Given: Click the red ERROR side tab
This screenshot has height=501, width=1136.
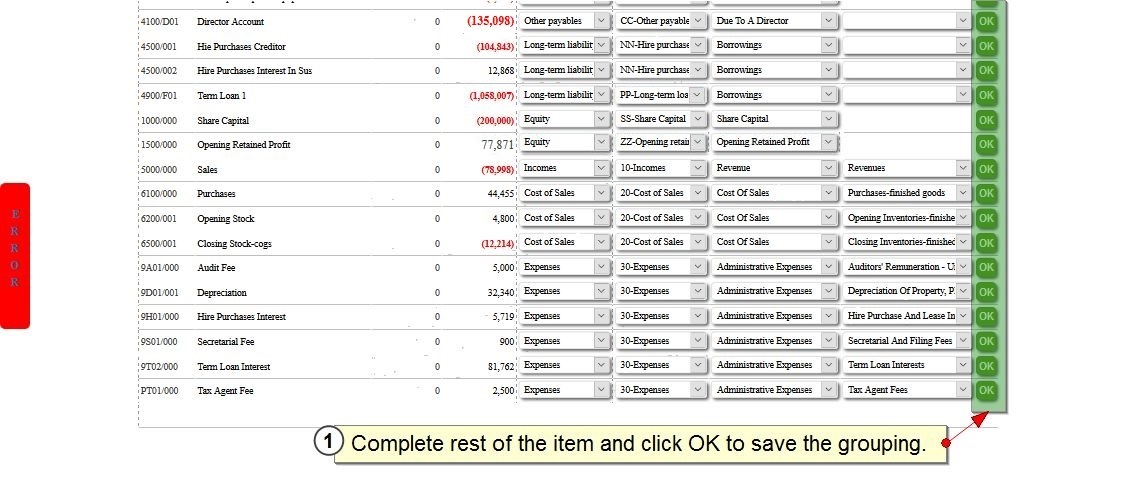Looking at the screenshot, I should click(x=15, y=256).
